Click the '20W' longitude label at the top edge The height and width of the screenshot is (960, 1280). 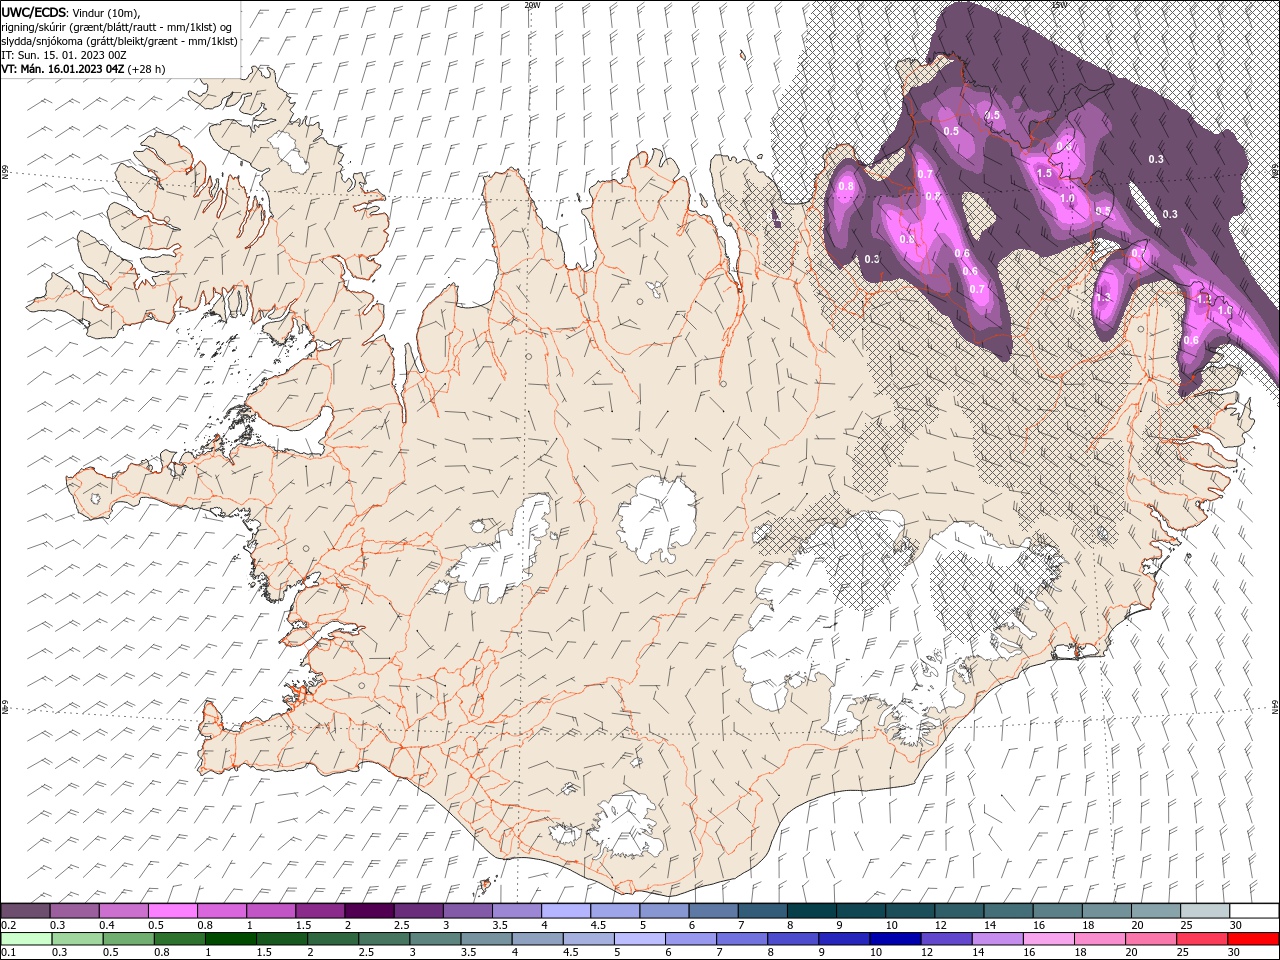pyautogui.click(x=532, y=5)
